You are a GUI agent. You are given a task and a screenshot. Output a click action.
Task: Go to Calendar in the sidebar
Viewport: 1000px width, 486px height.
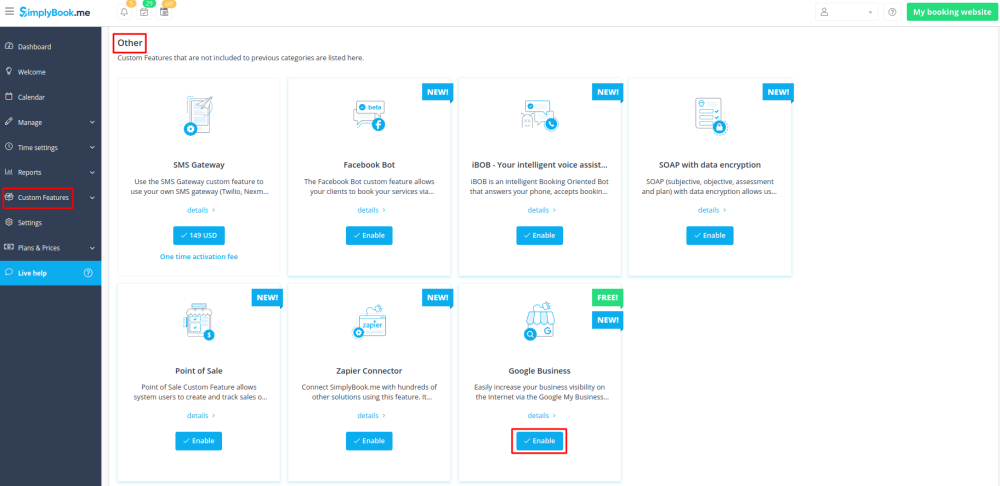pyautogui.click(x=31, y=97)
